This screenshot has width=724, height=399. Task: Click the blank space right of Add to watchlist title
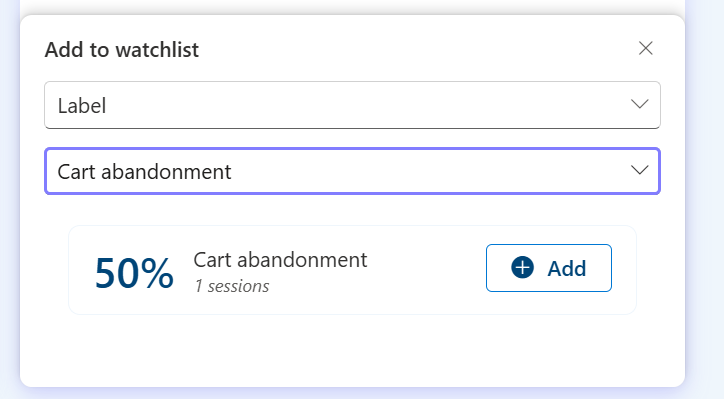click(x=416, y=49)
